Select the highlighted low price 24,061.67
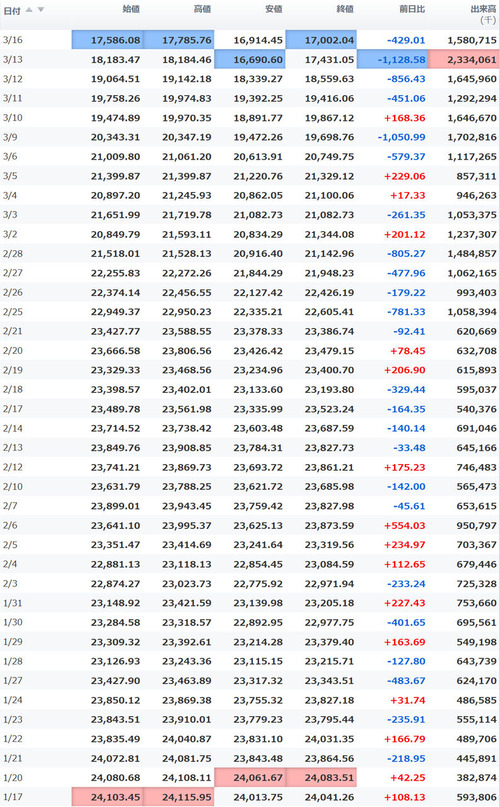The height and width of the screenshot is (807, 500). coord(250,777)
